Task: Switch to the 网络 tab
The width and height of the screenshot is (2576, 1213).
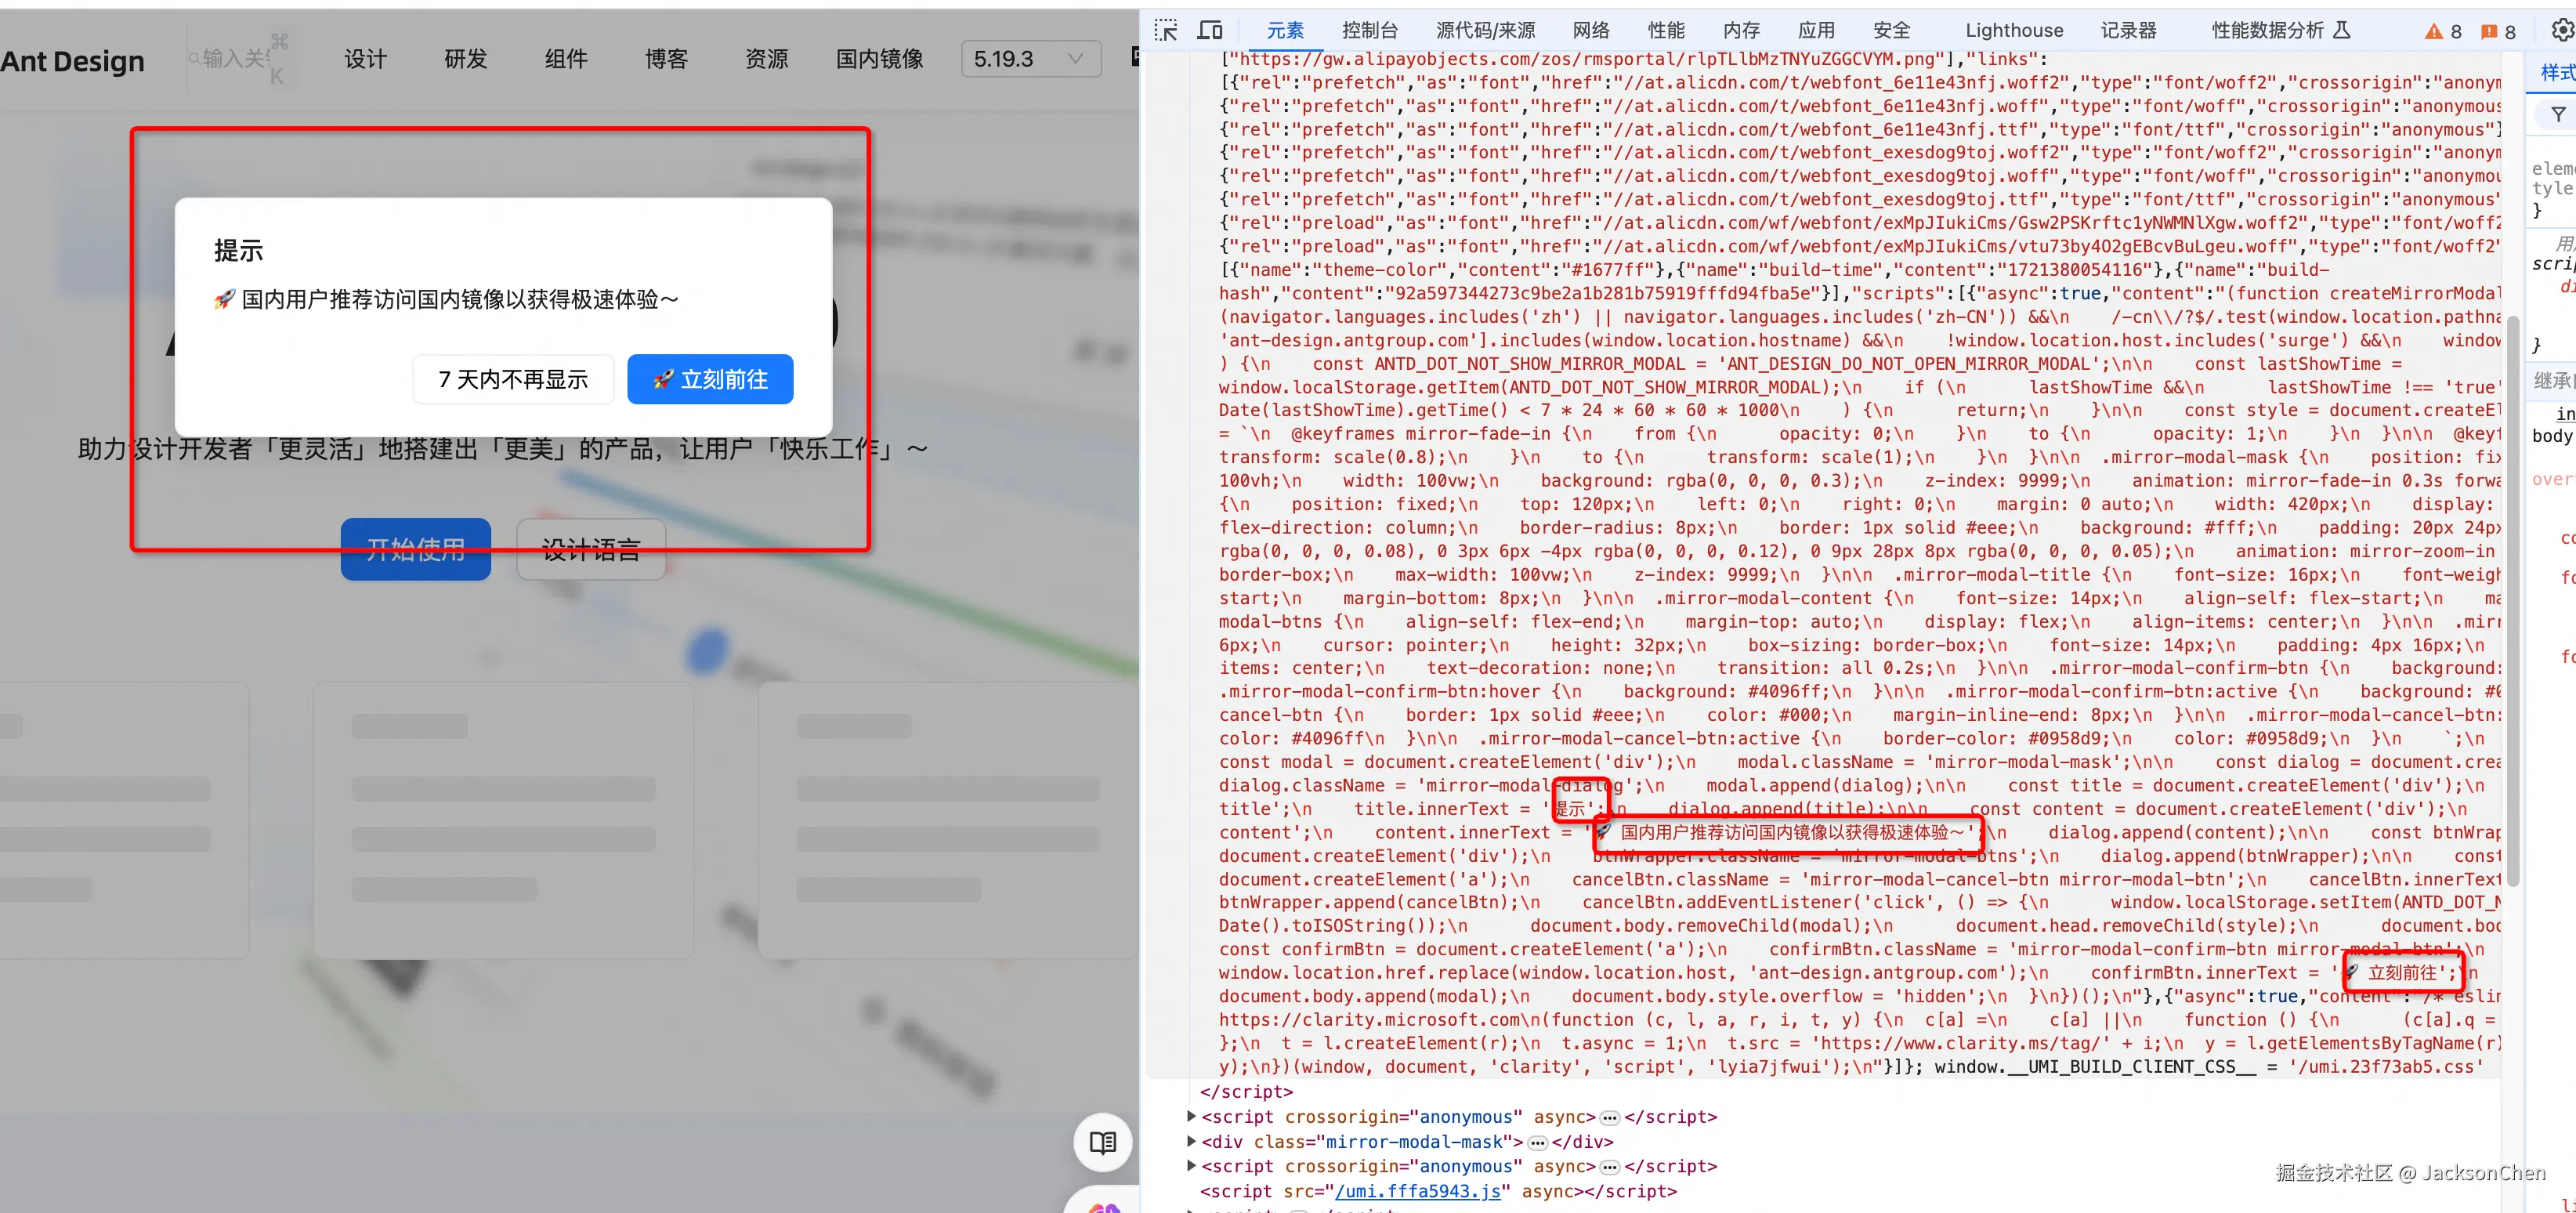Action: pyautogui.click(x=1590, y=31)
